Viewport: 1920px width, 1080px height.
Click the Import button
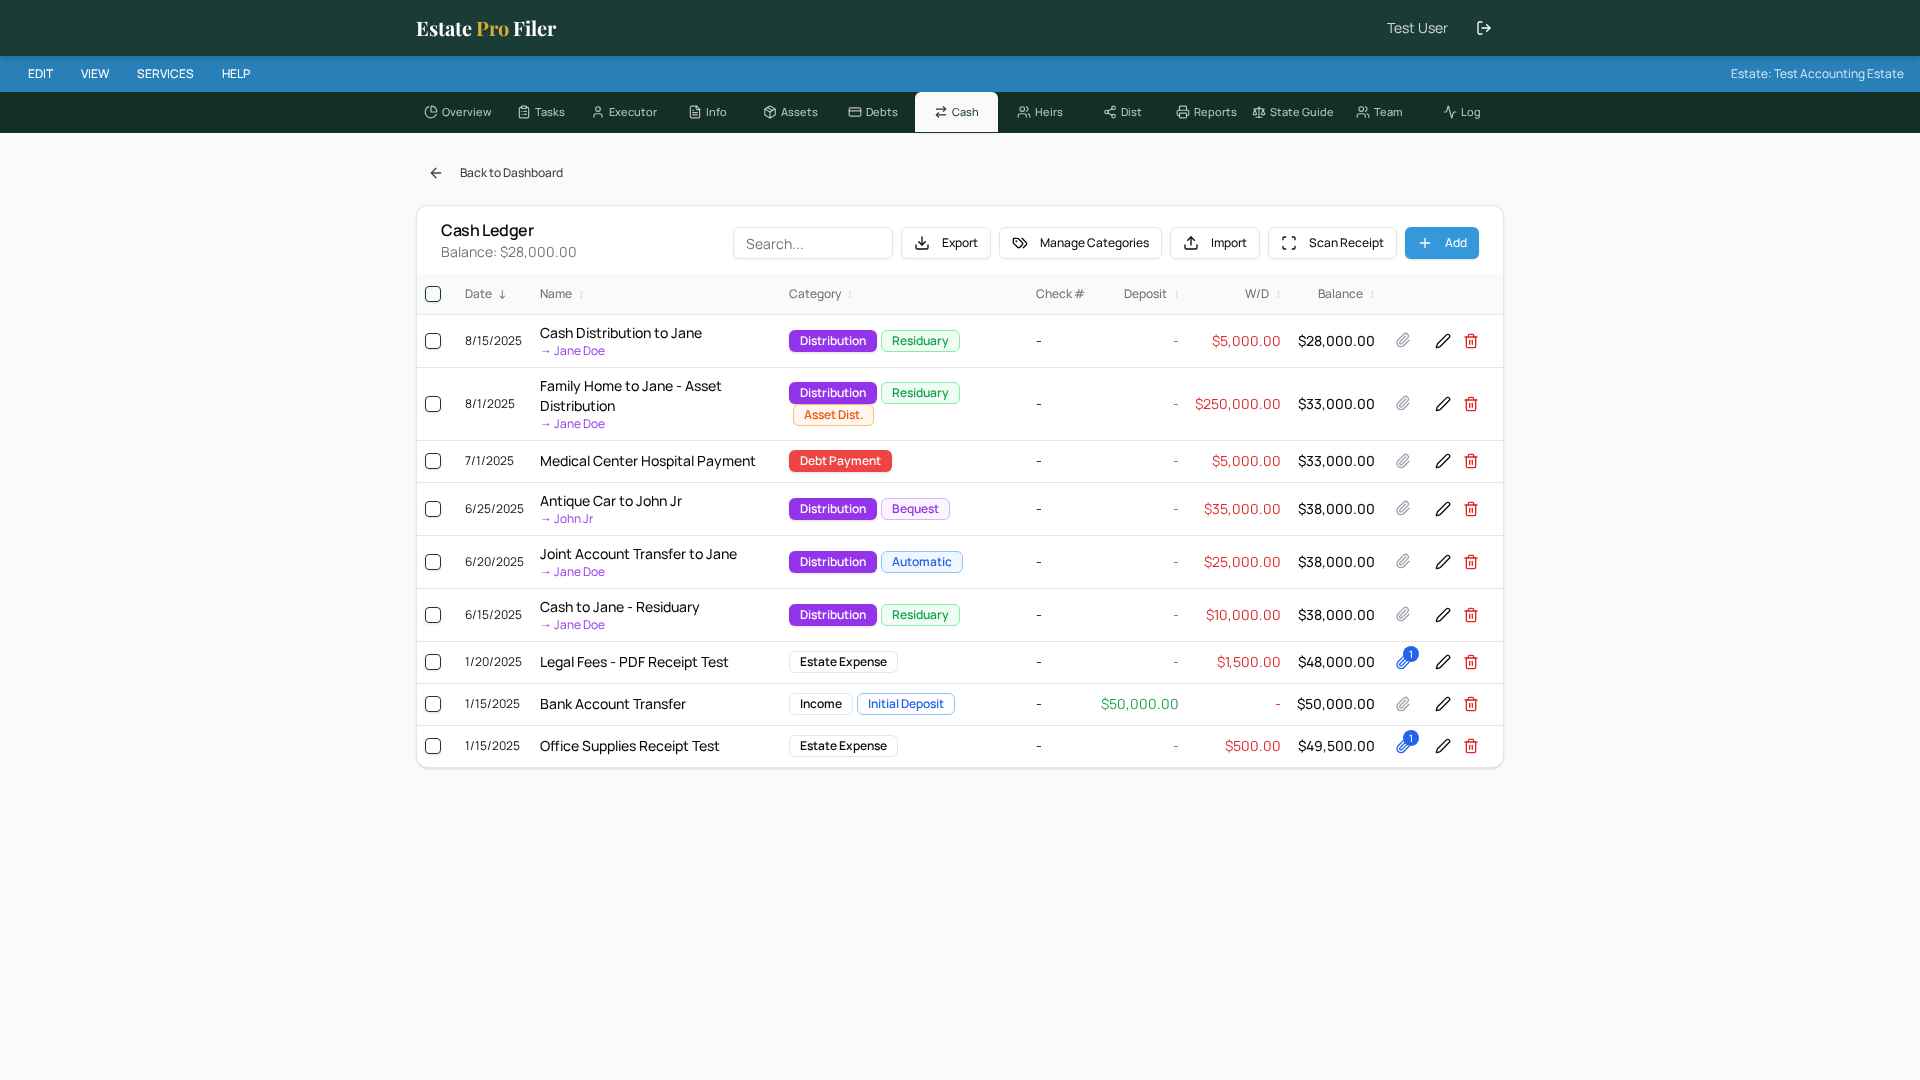tap(1215, 243)
